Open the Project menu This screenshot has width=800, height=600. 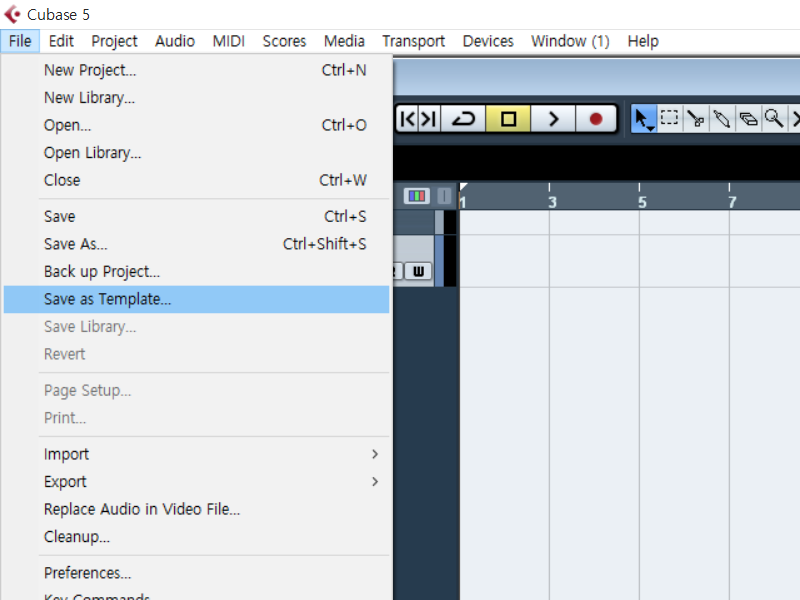pyautogui.click(x=114, y=41)
